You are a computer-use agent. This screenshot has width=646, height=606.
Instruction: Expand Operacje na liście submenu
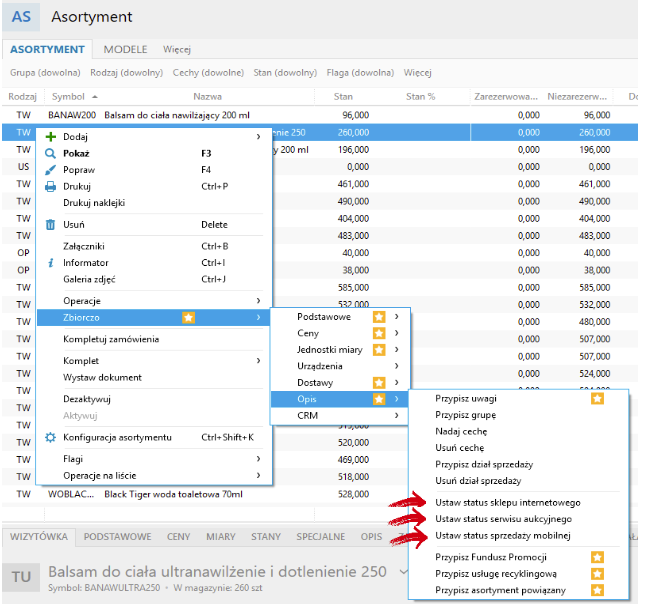[x=258, y=475]
